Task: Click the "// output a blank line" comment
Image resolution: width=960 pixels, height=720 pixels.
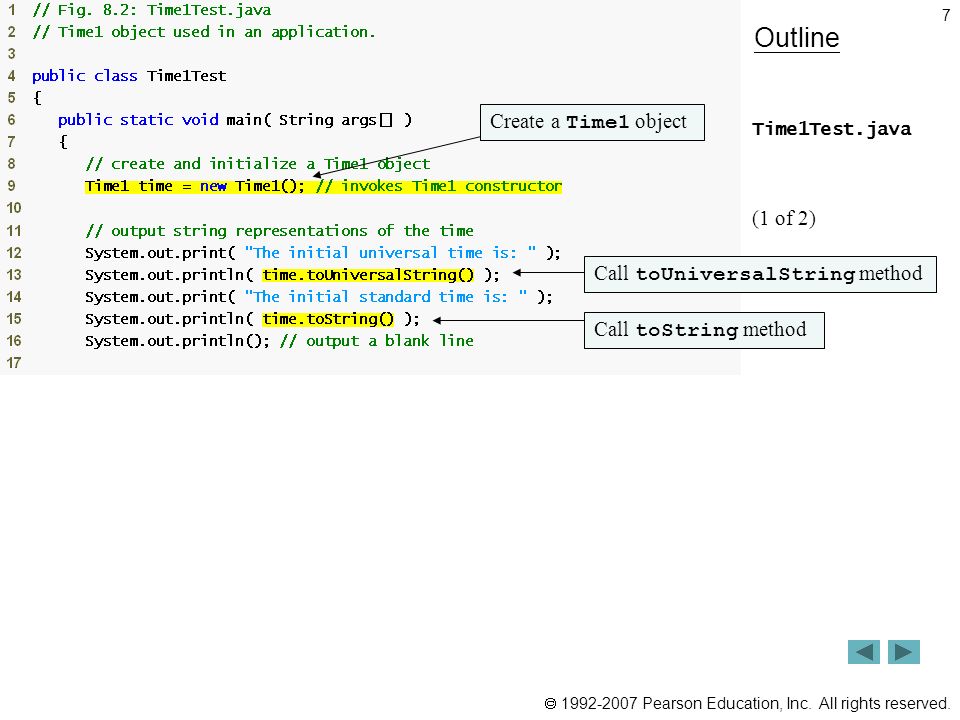Action: [x=377, y=341]
